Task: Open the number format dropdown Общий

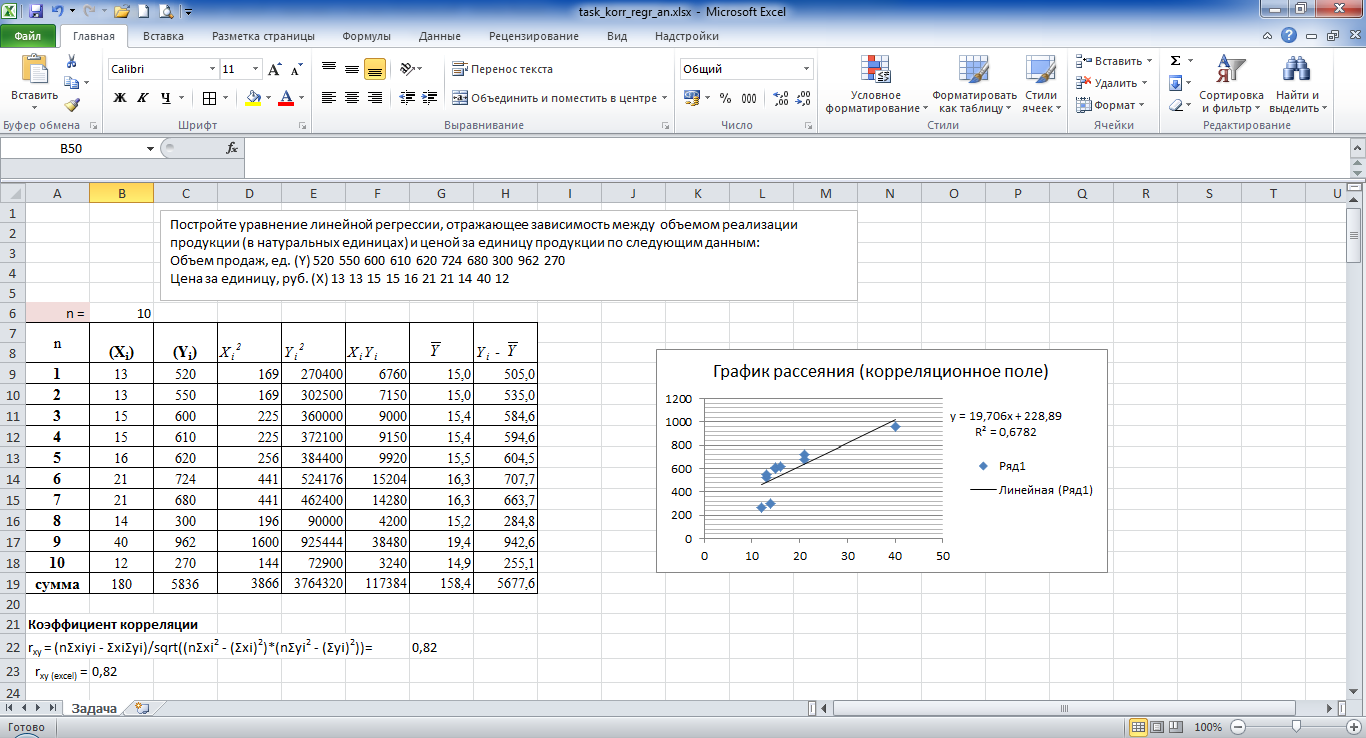Action: coord(806,69)
